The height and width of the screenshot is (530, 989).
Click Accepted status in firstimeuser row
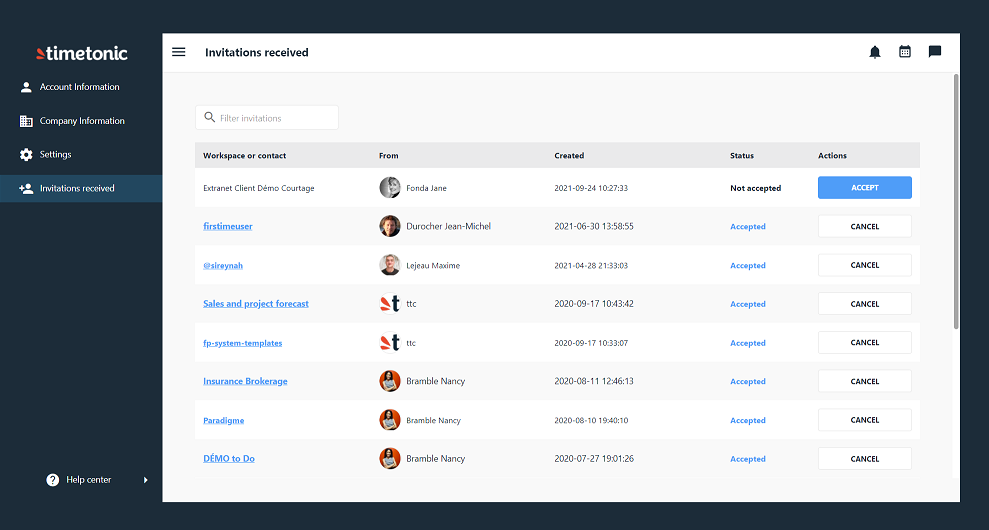(x=747, y=227)
